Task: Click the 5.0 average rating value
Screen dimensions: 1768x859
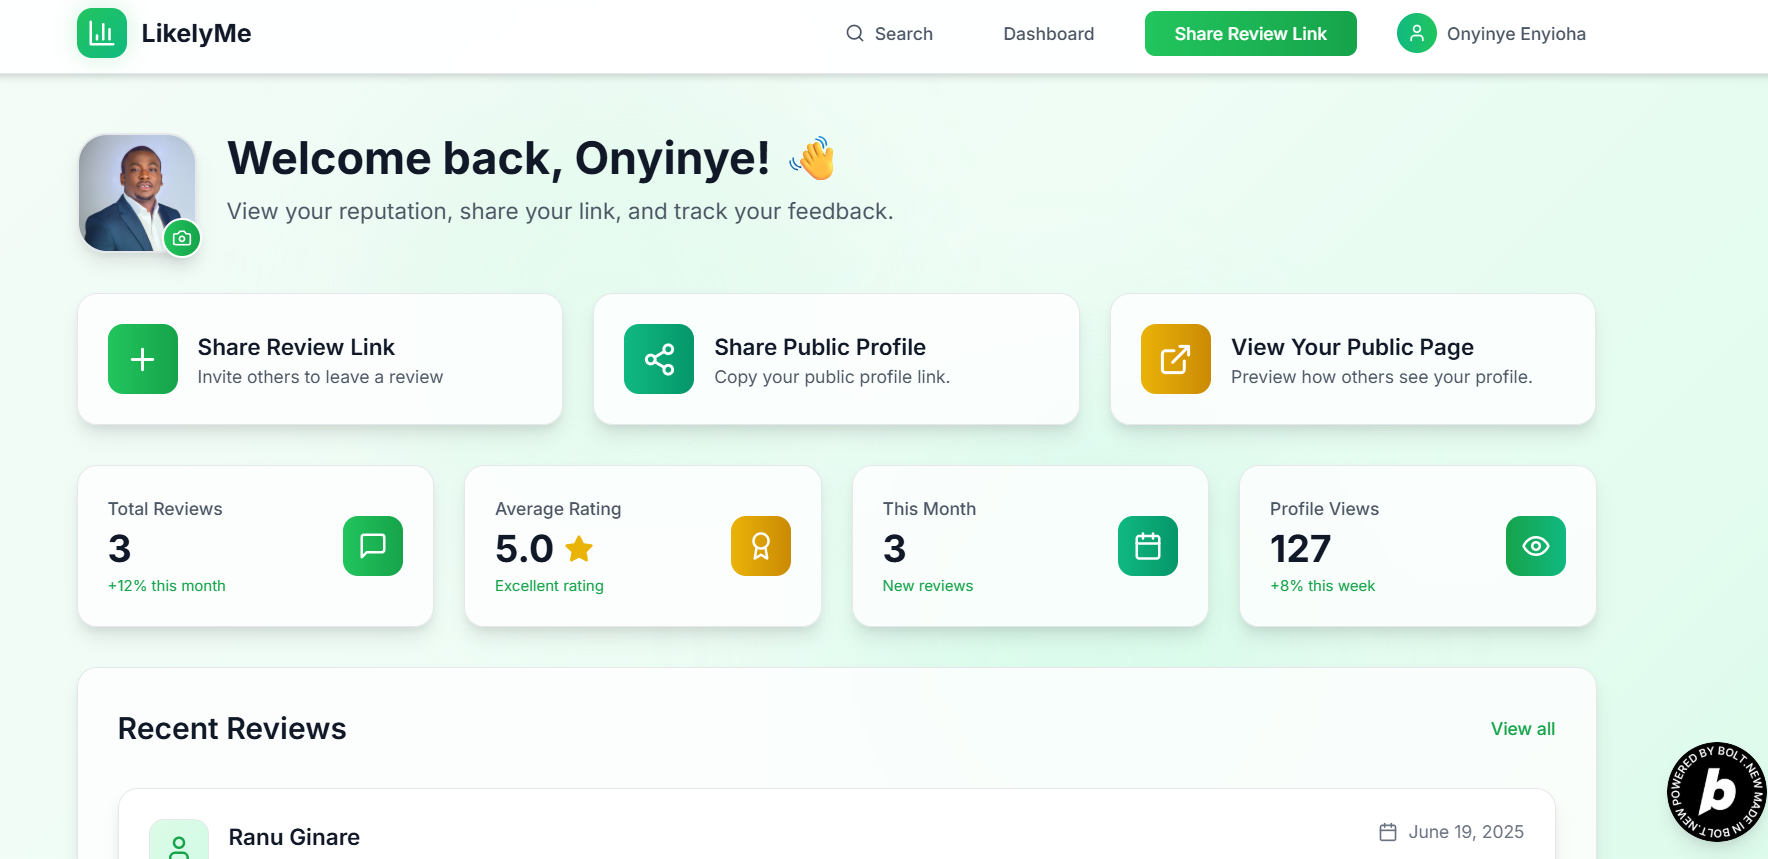Action: [x=524, y=549]
